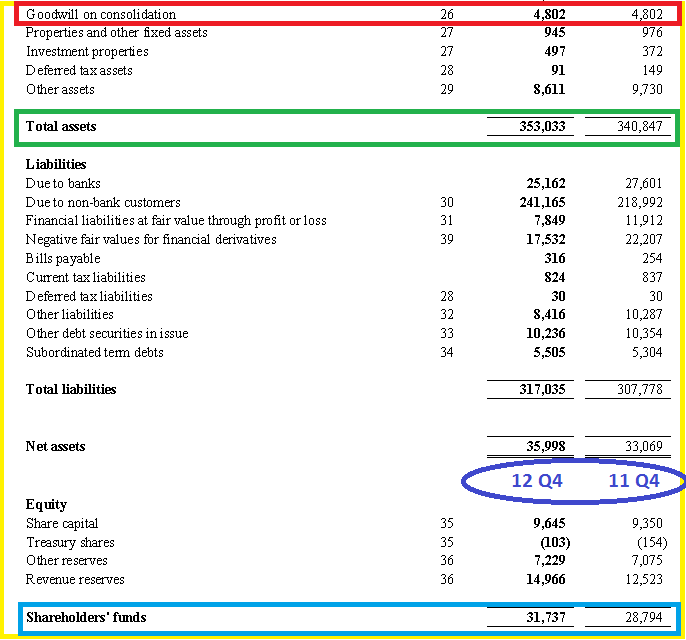Image resolution: width=686 pixels, height=640 pixels.
Task: Click the Shareholders' funds row label
Action: 86,617
